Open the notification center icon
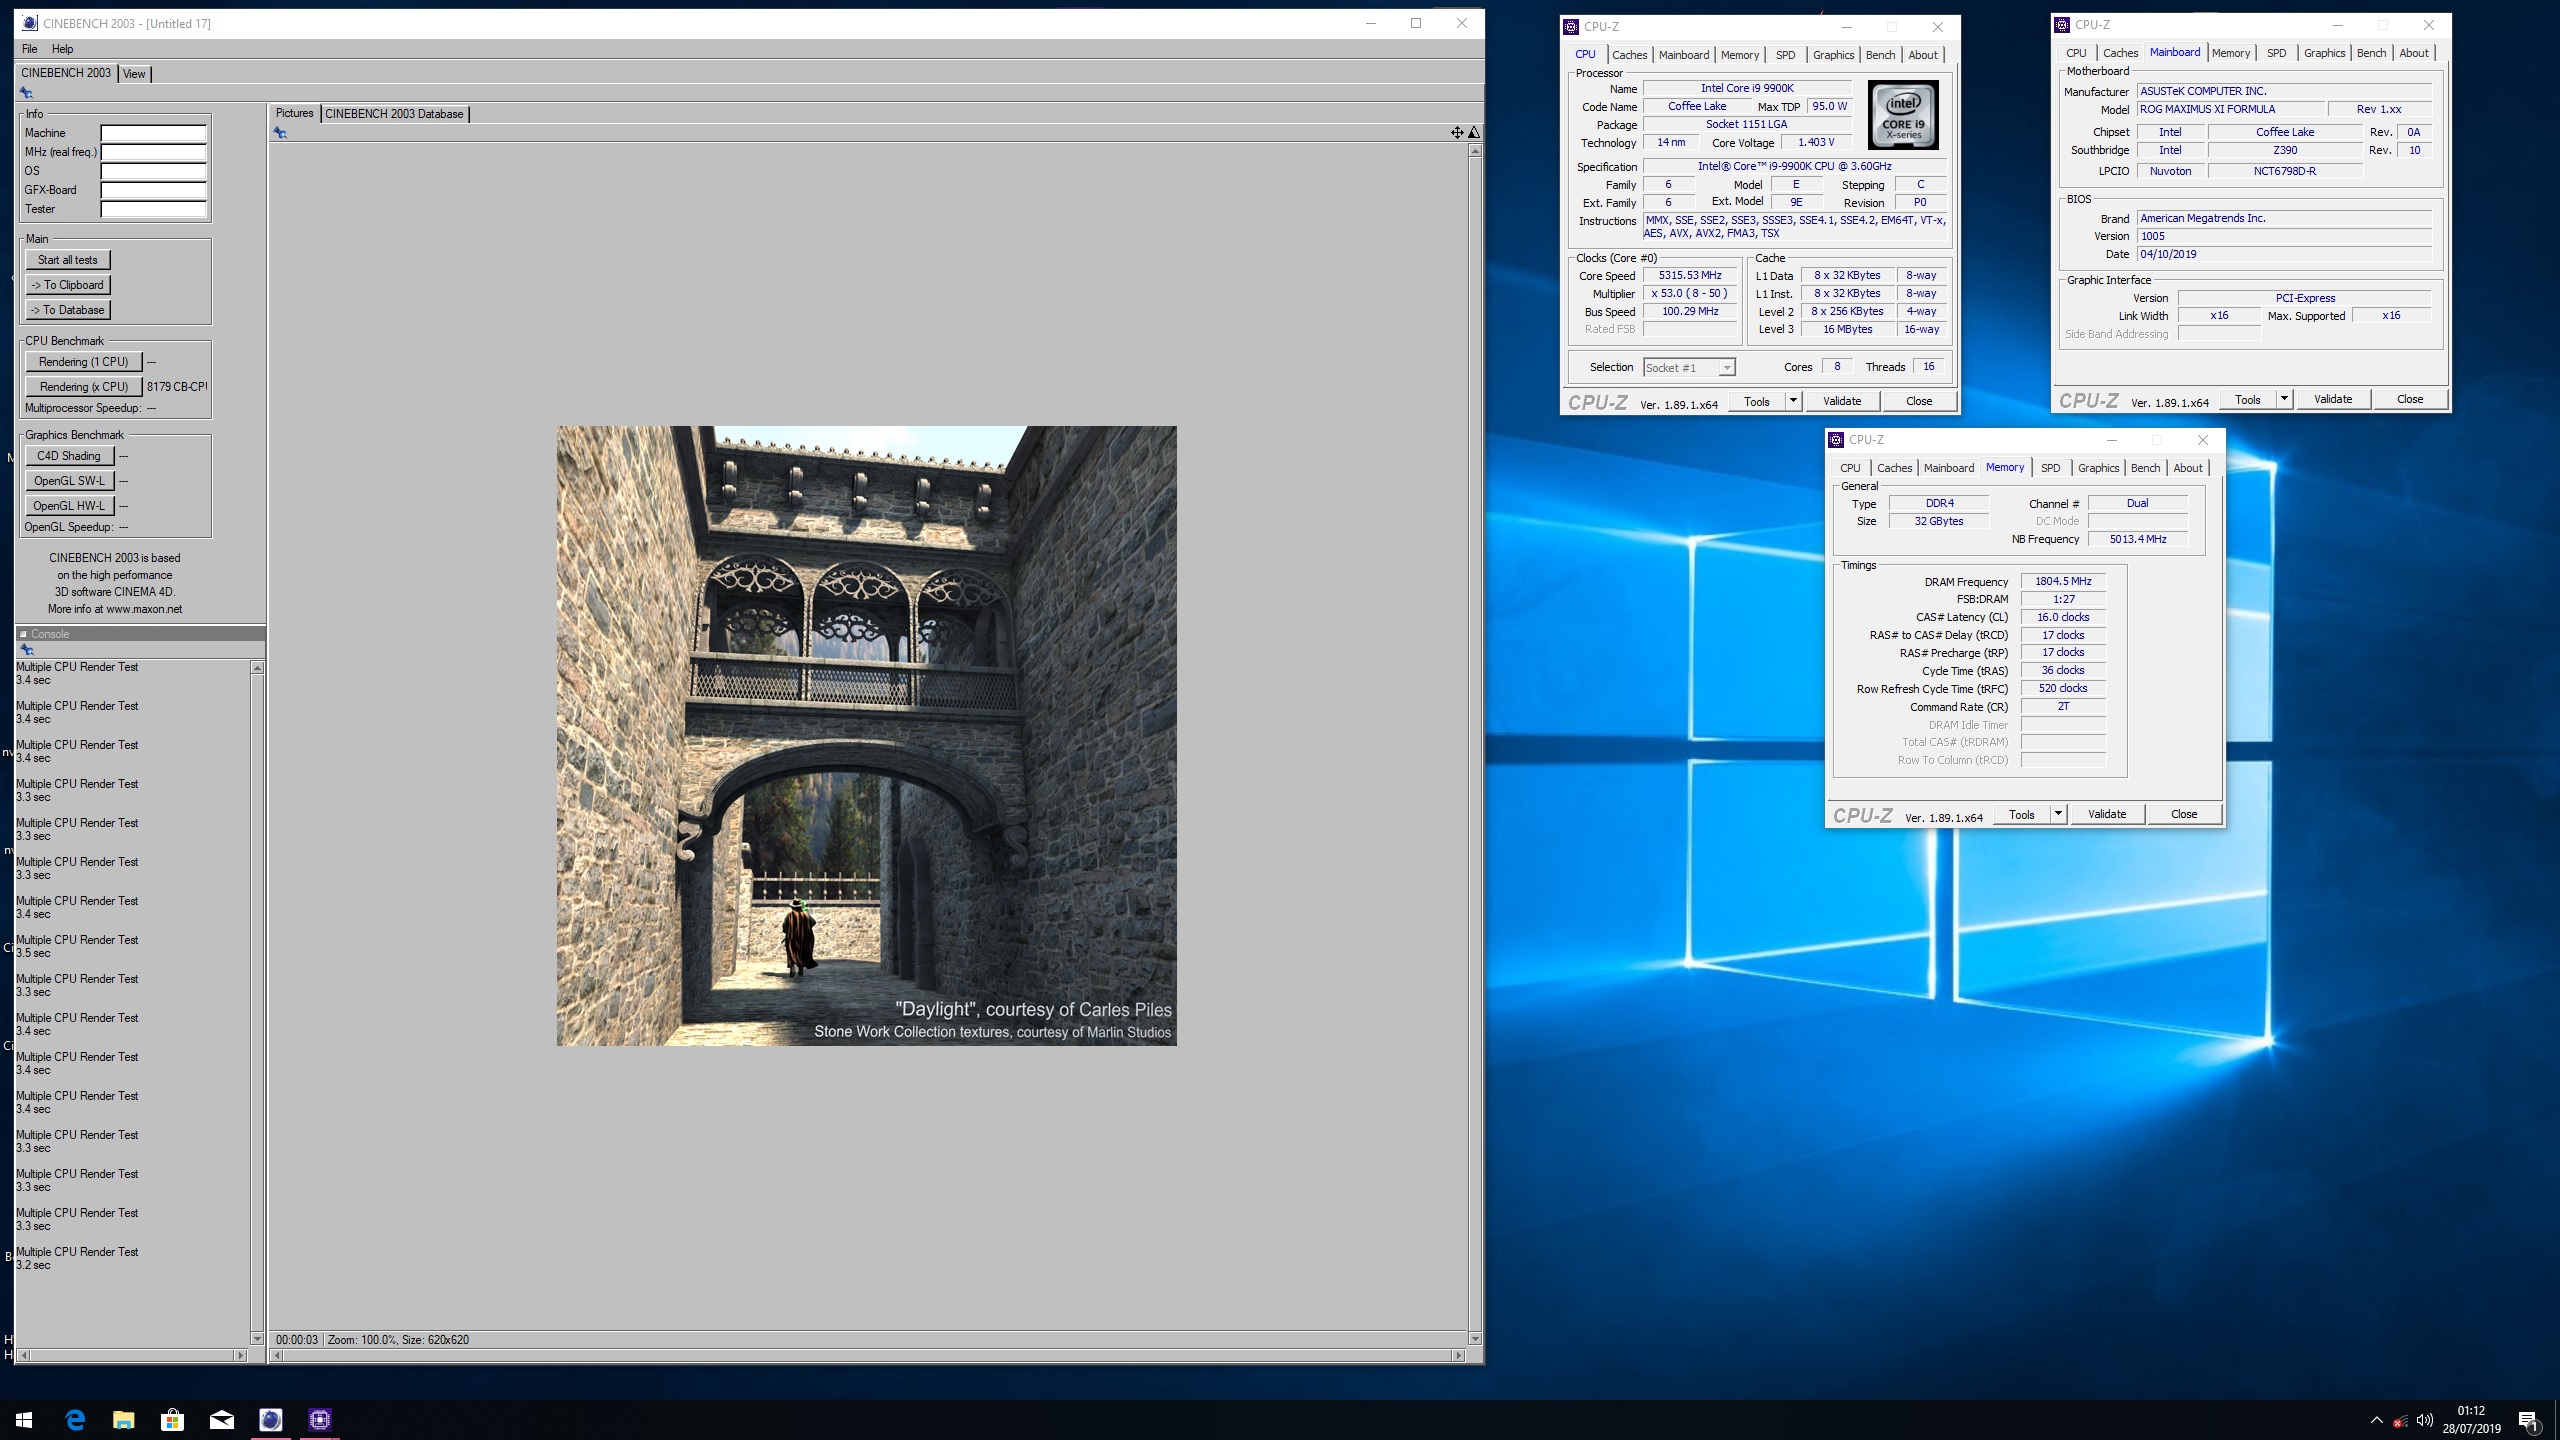Screen dimensions: 2560x1440 2529,1420
